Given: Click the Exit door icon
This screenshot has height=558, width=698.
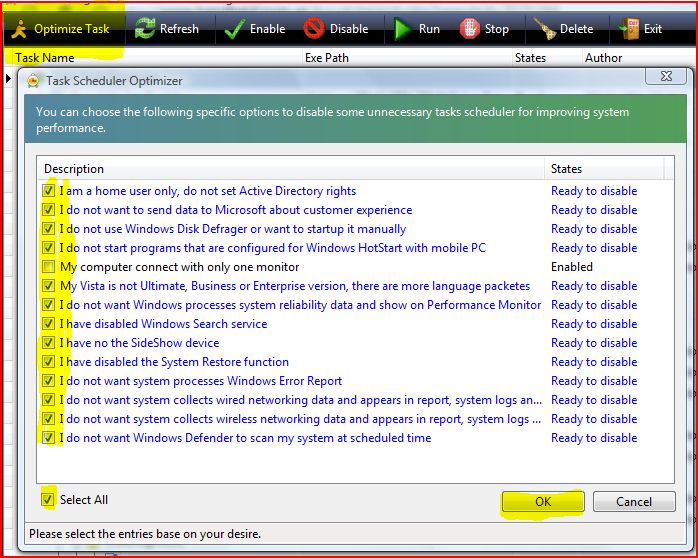Looking at the screenshot, I should pos(629,29).
